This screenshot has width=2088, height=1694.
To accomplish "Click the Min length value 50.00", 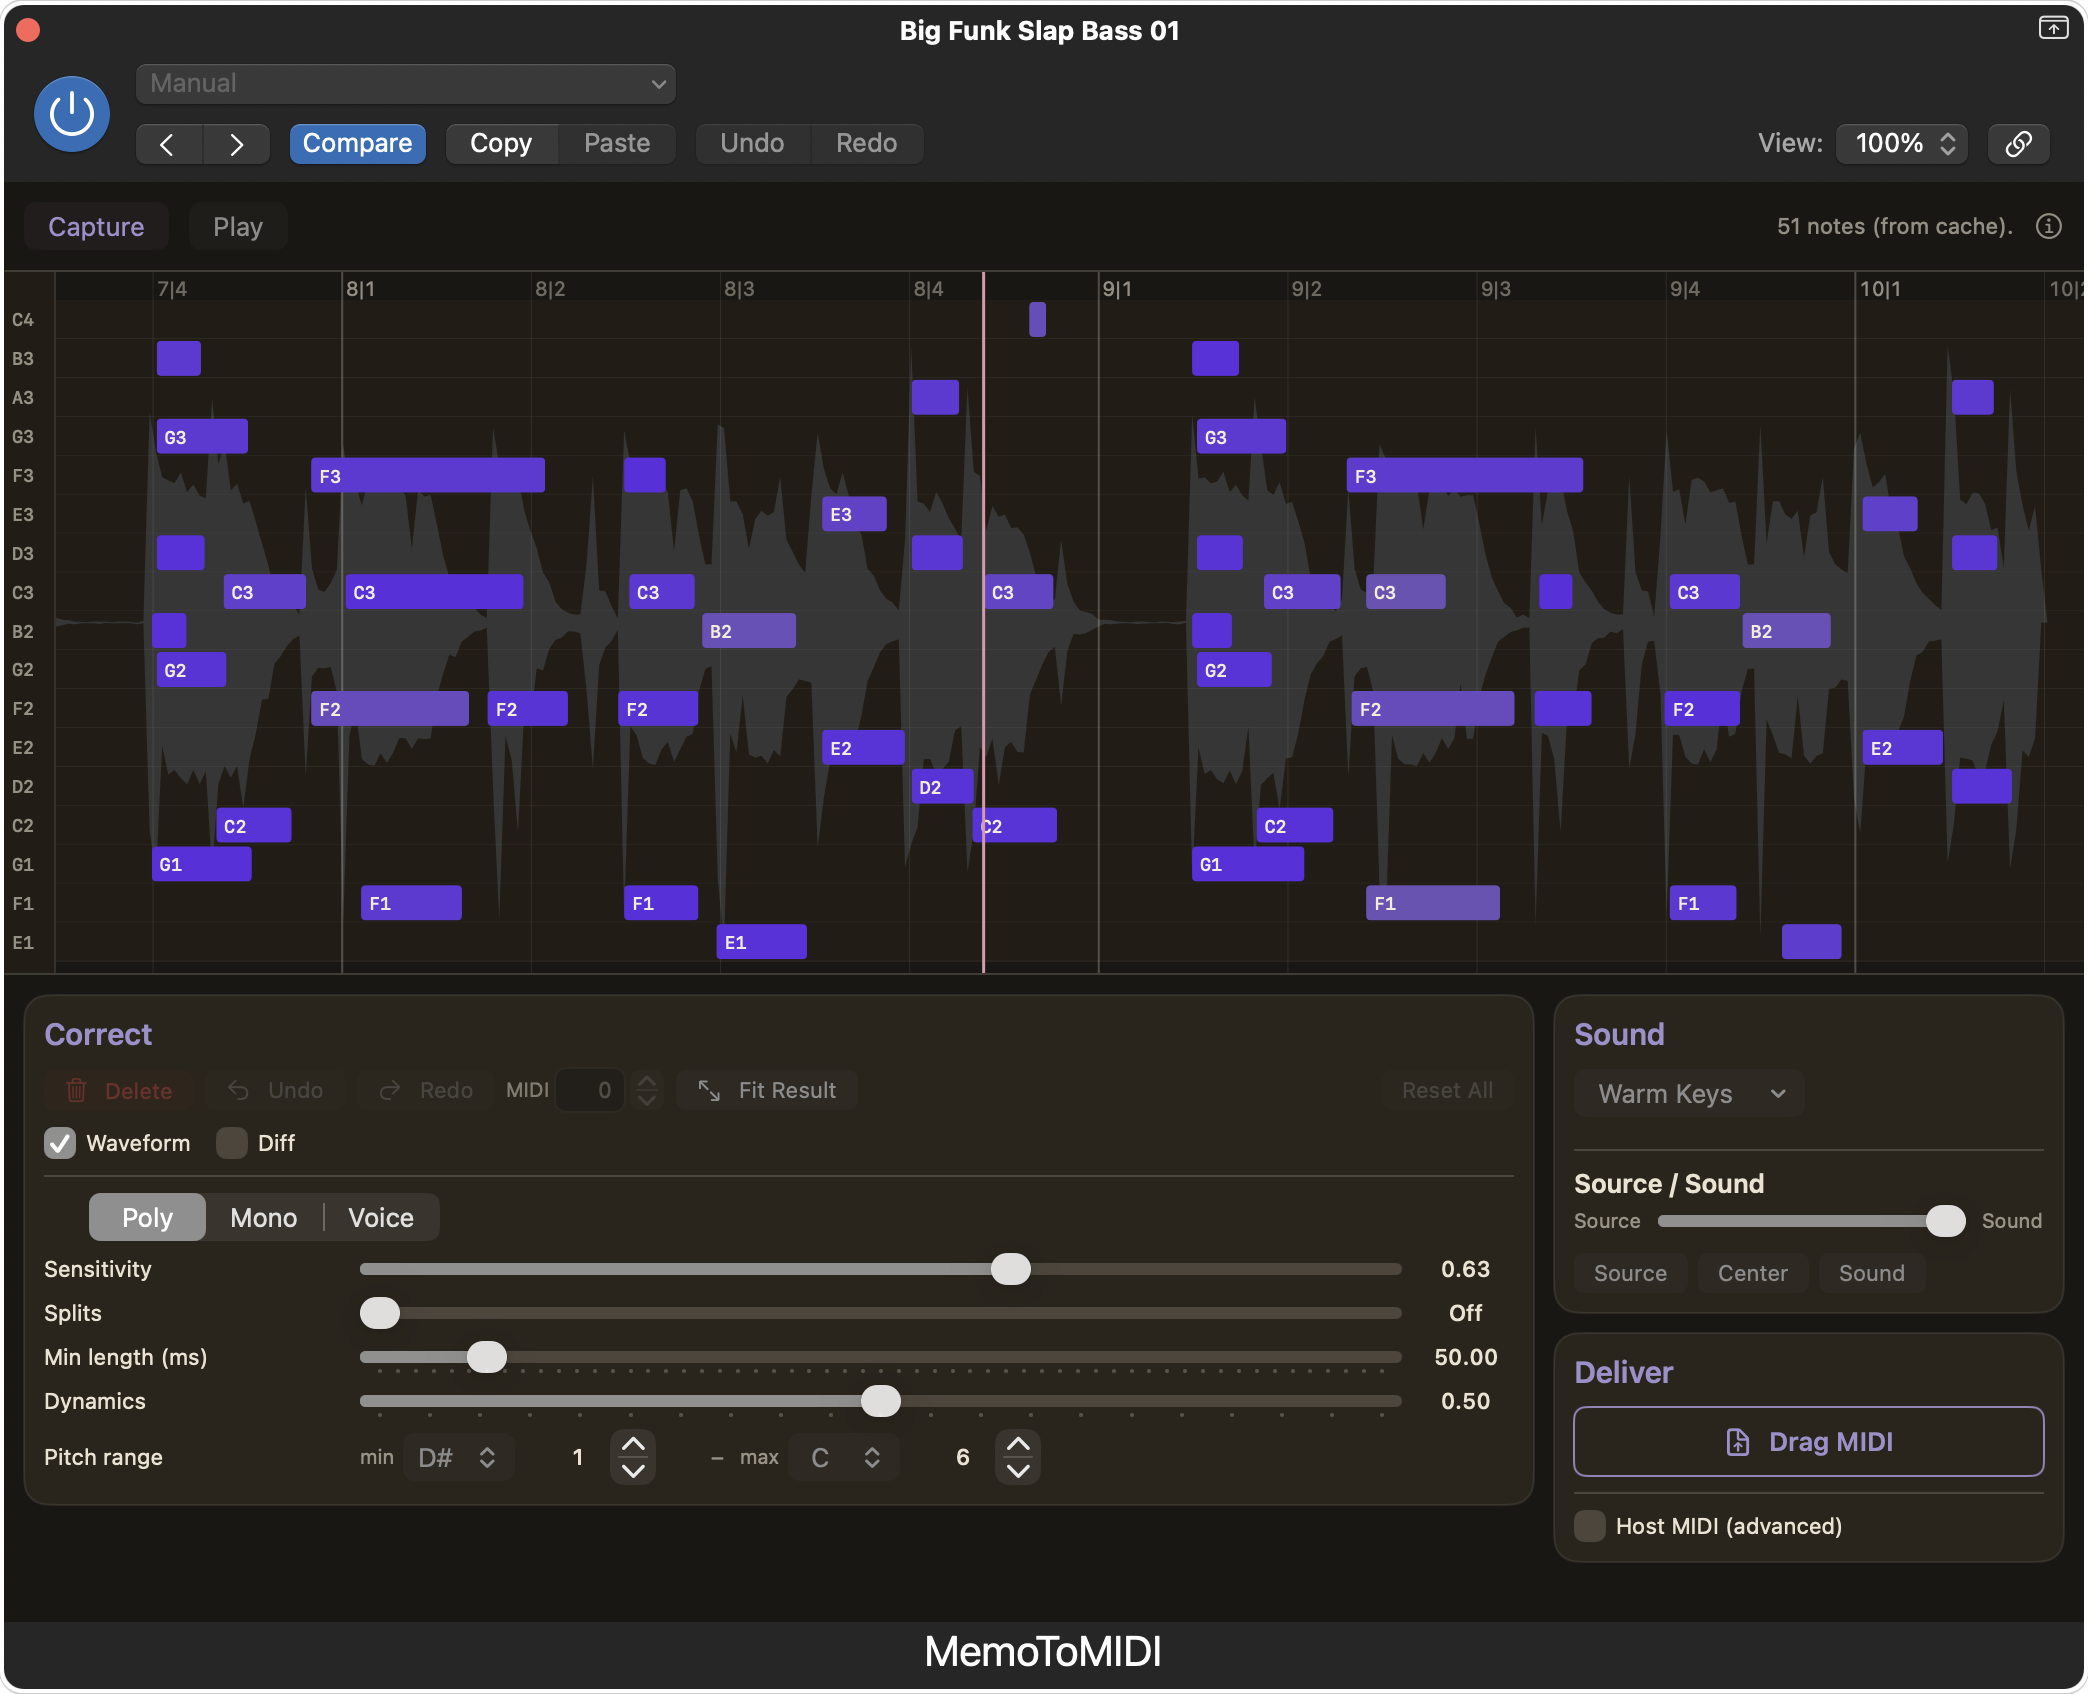I will tap(1465, 1357).
